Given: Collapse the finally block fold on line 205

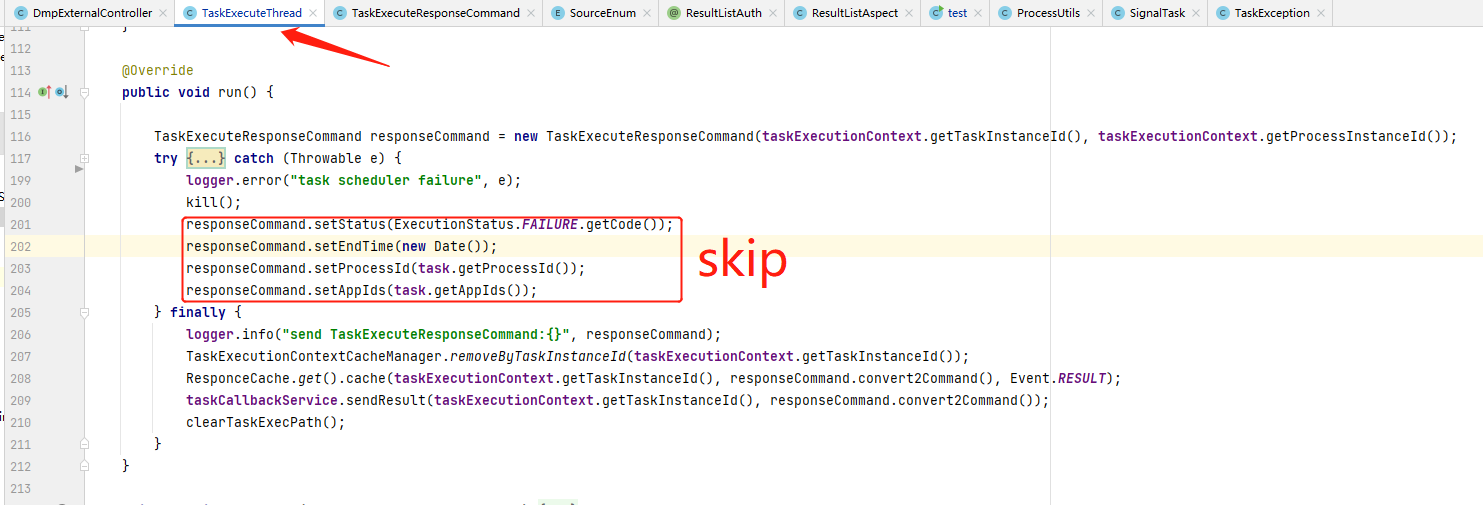Looking at the screenshot, I should click(x=85, y=312).
